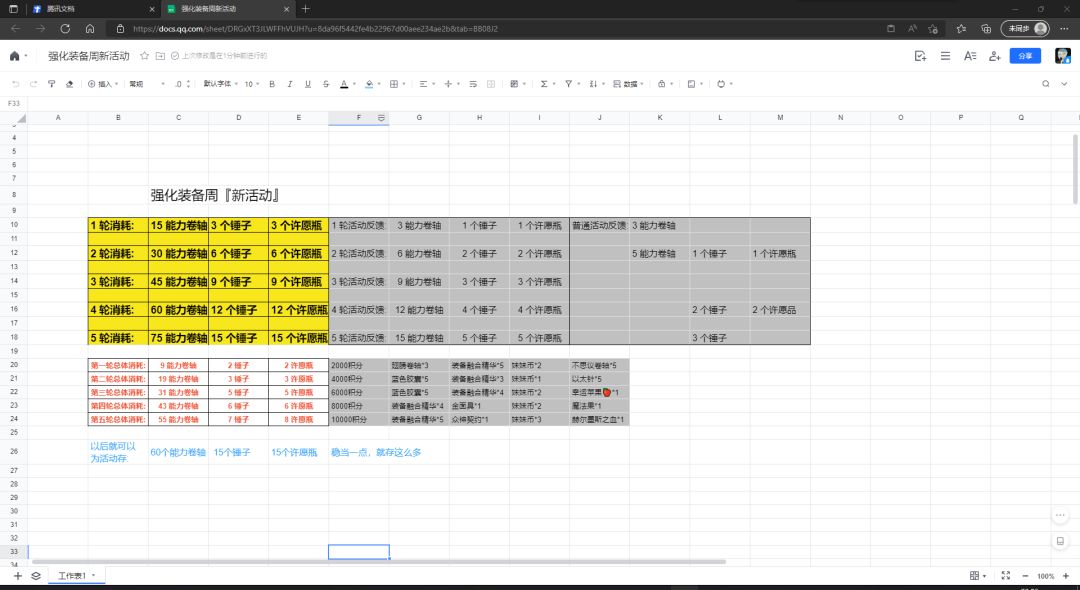Click the format painter icon

pyautogui.click(x=51, y=84)
